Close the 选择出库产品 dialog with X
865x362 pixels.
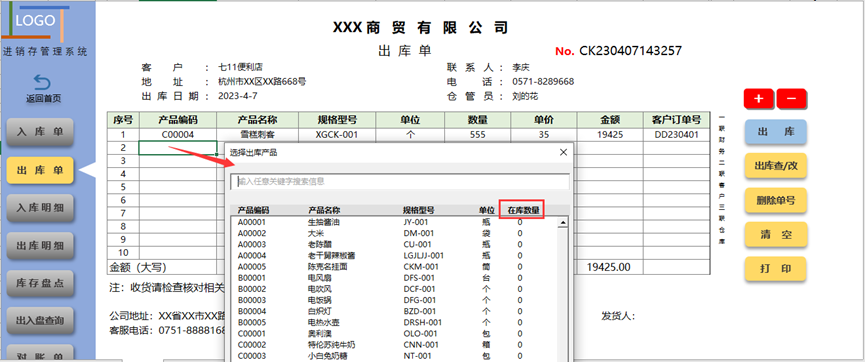[563, 152]
